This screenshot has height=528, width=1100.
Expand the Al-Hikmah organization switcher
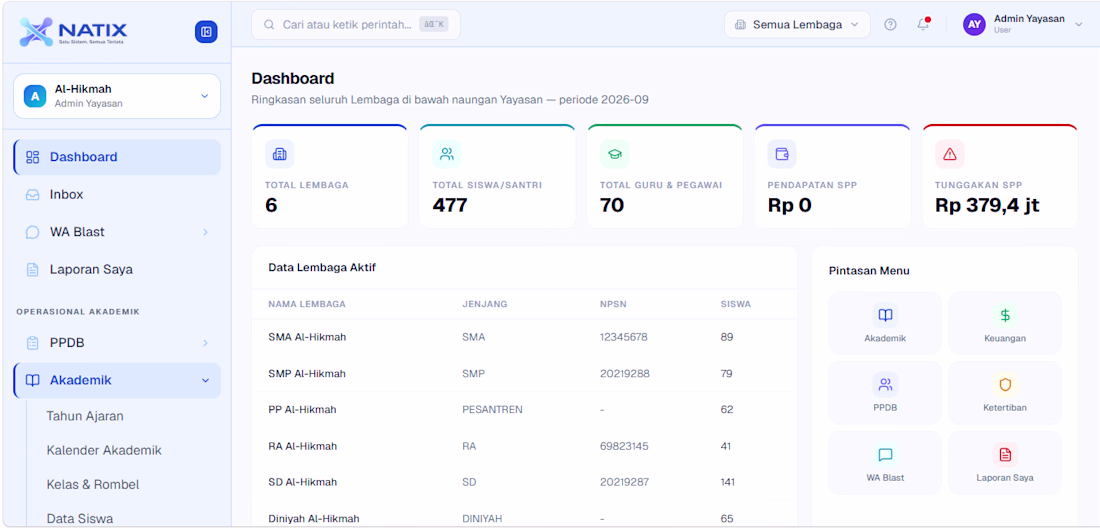coord(116,96)
